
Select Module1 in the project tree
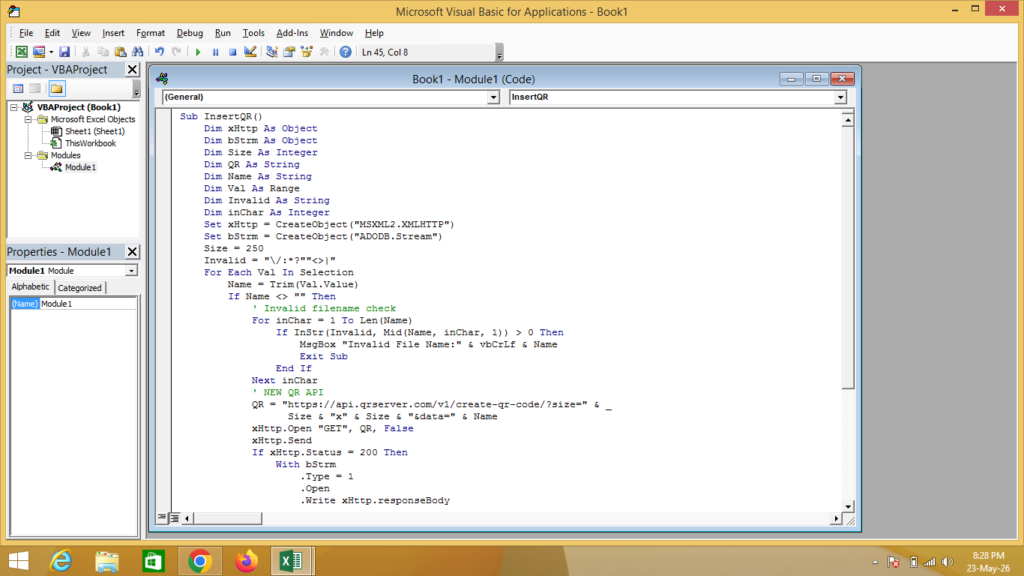tap(80, 167)
